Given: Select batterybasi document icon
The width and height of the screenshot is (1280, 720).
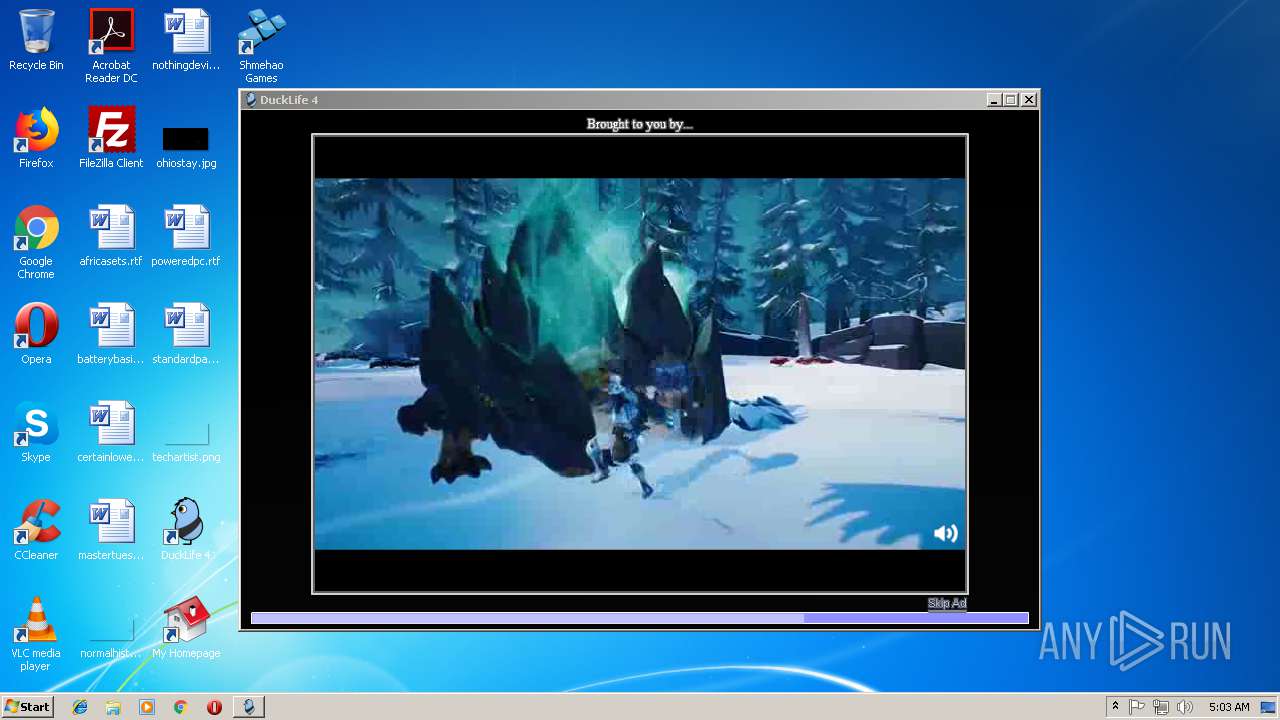Looking at the screenshot, I should [x=111, y=334].
